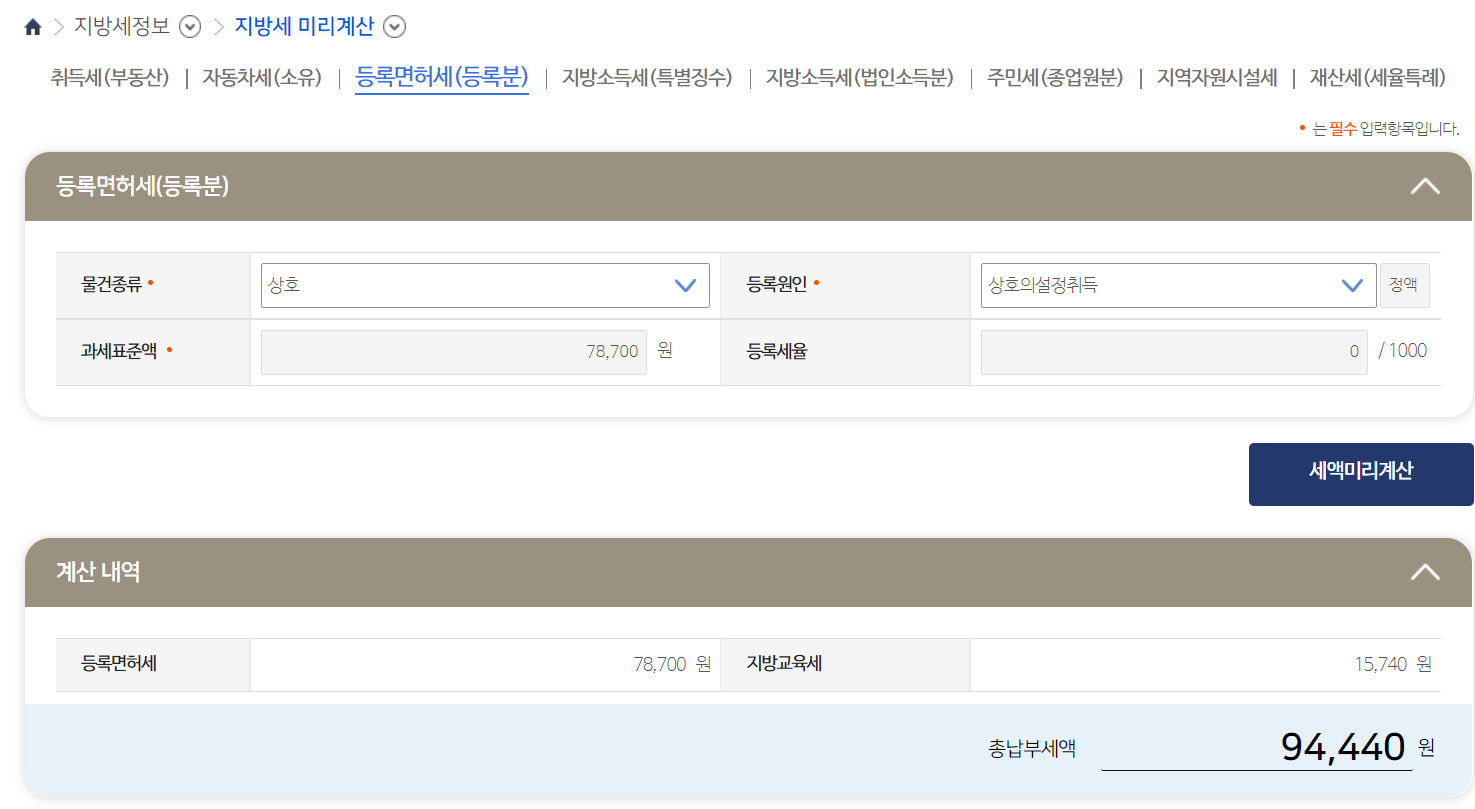Click the 세액미리계산 button
Viewport: 1475px width, 809px height.
point(1361,474)
